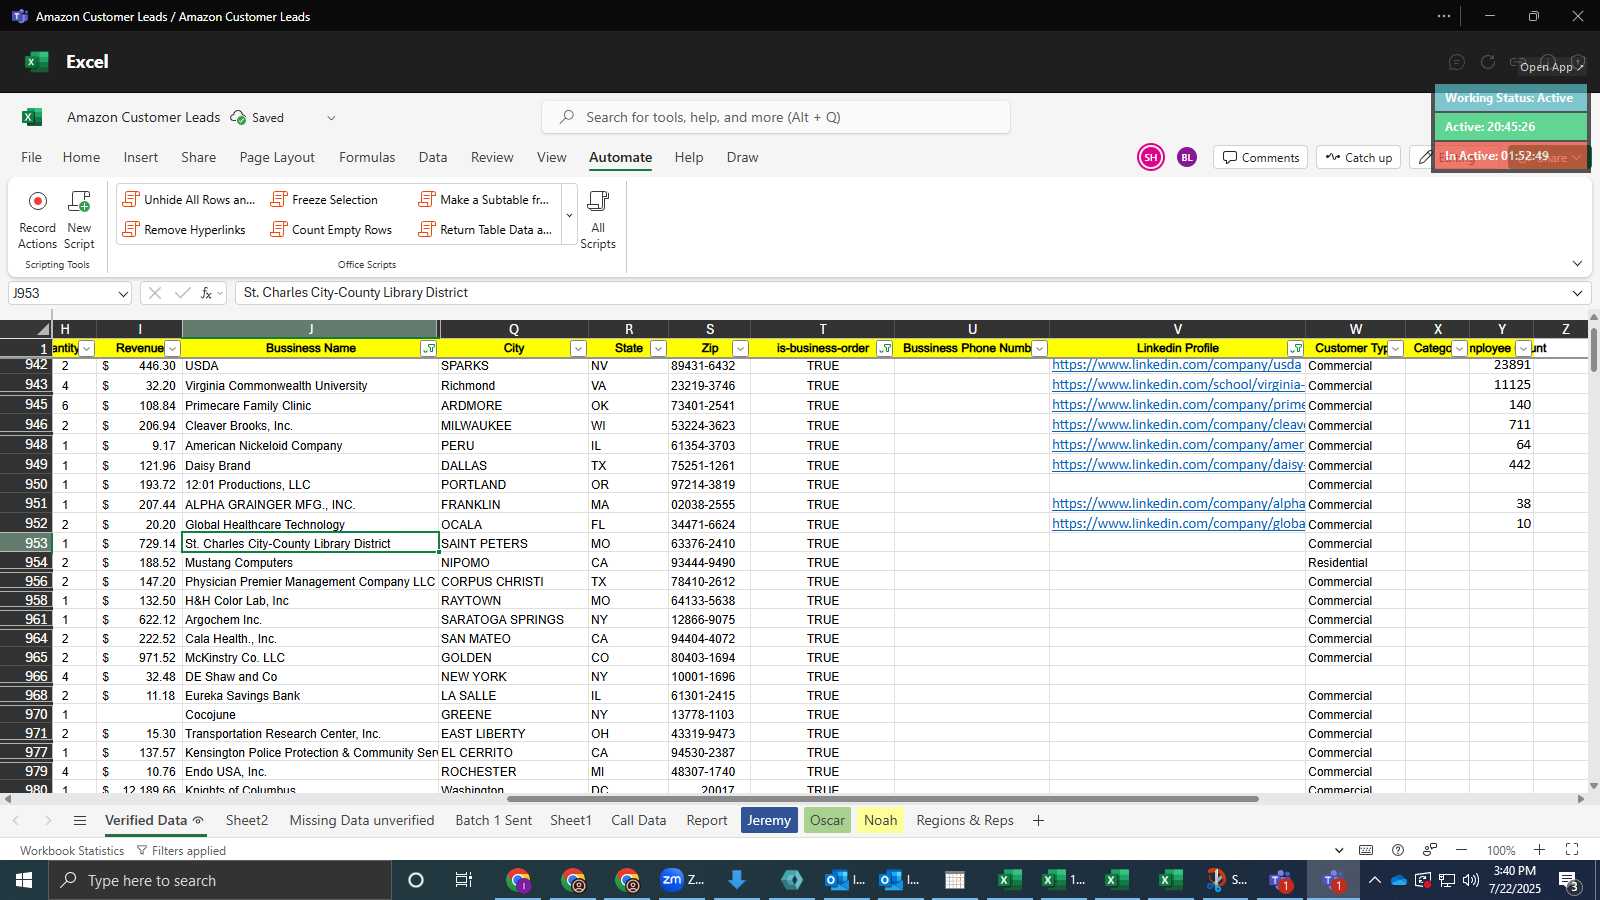
Task: Click the SH user presence avatar
Action: pos(1151,157)
